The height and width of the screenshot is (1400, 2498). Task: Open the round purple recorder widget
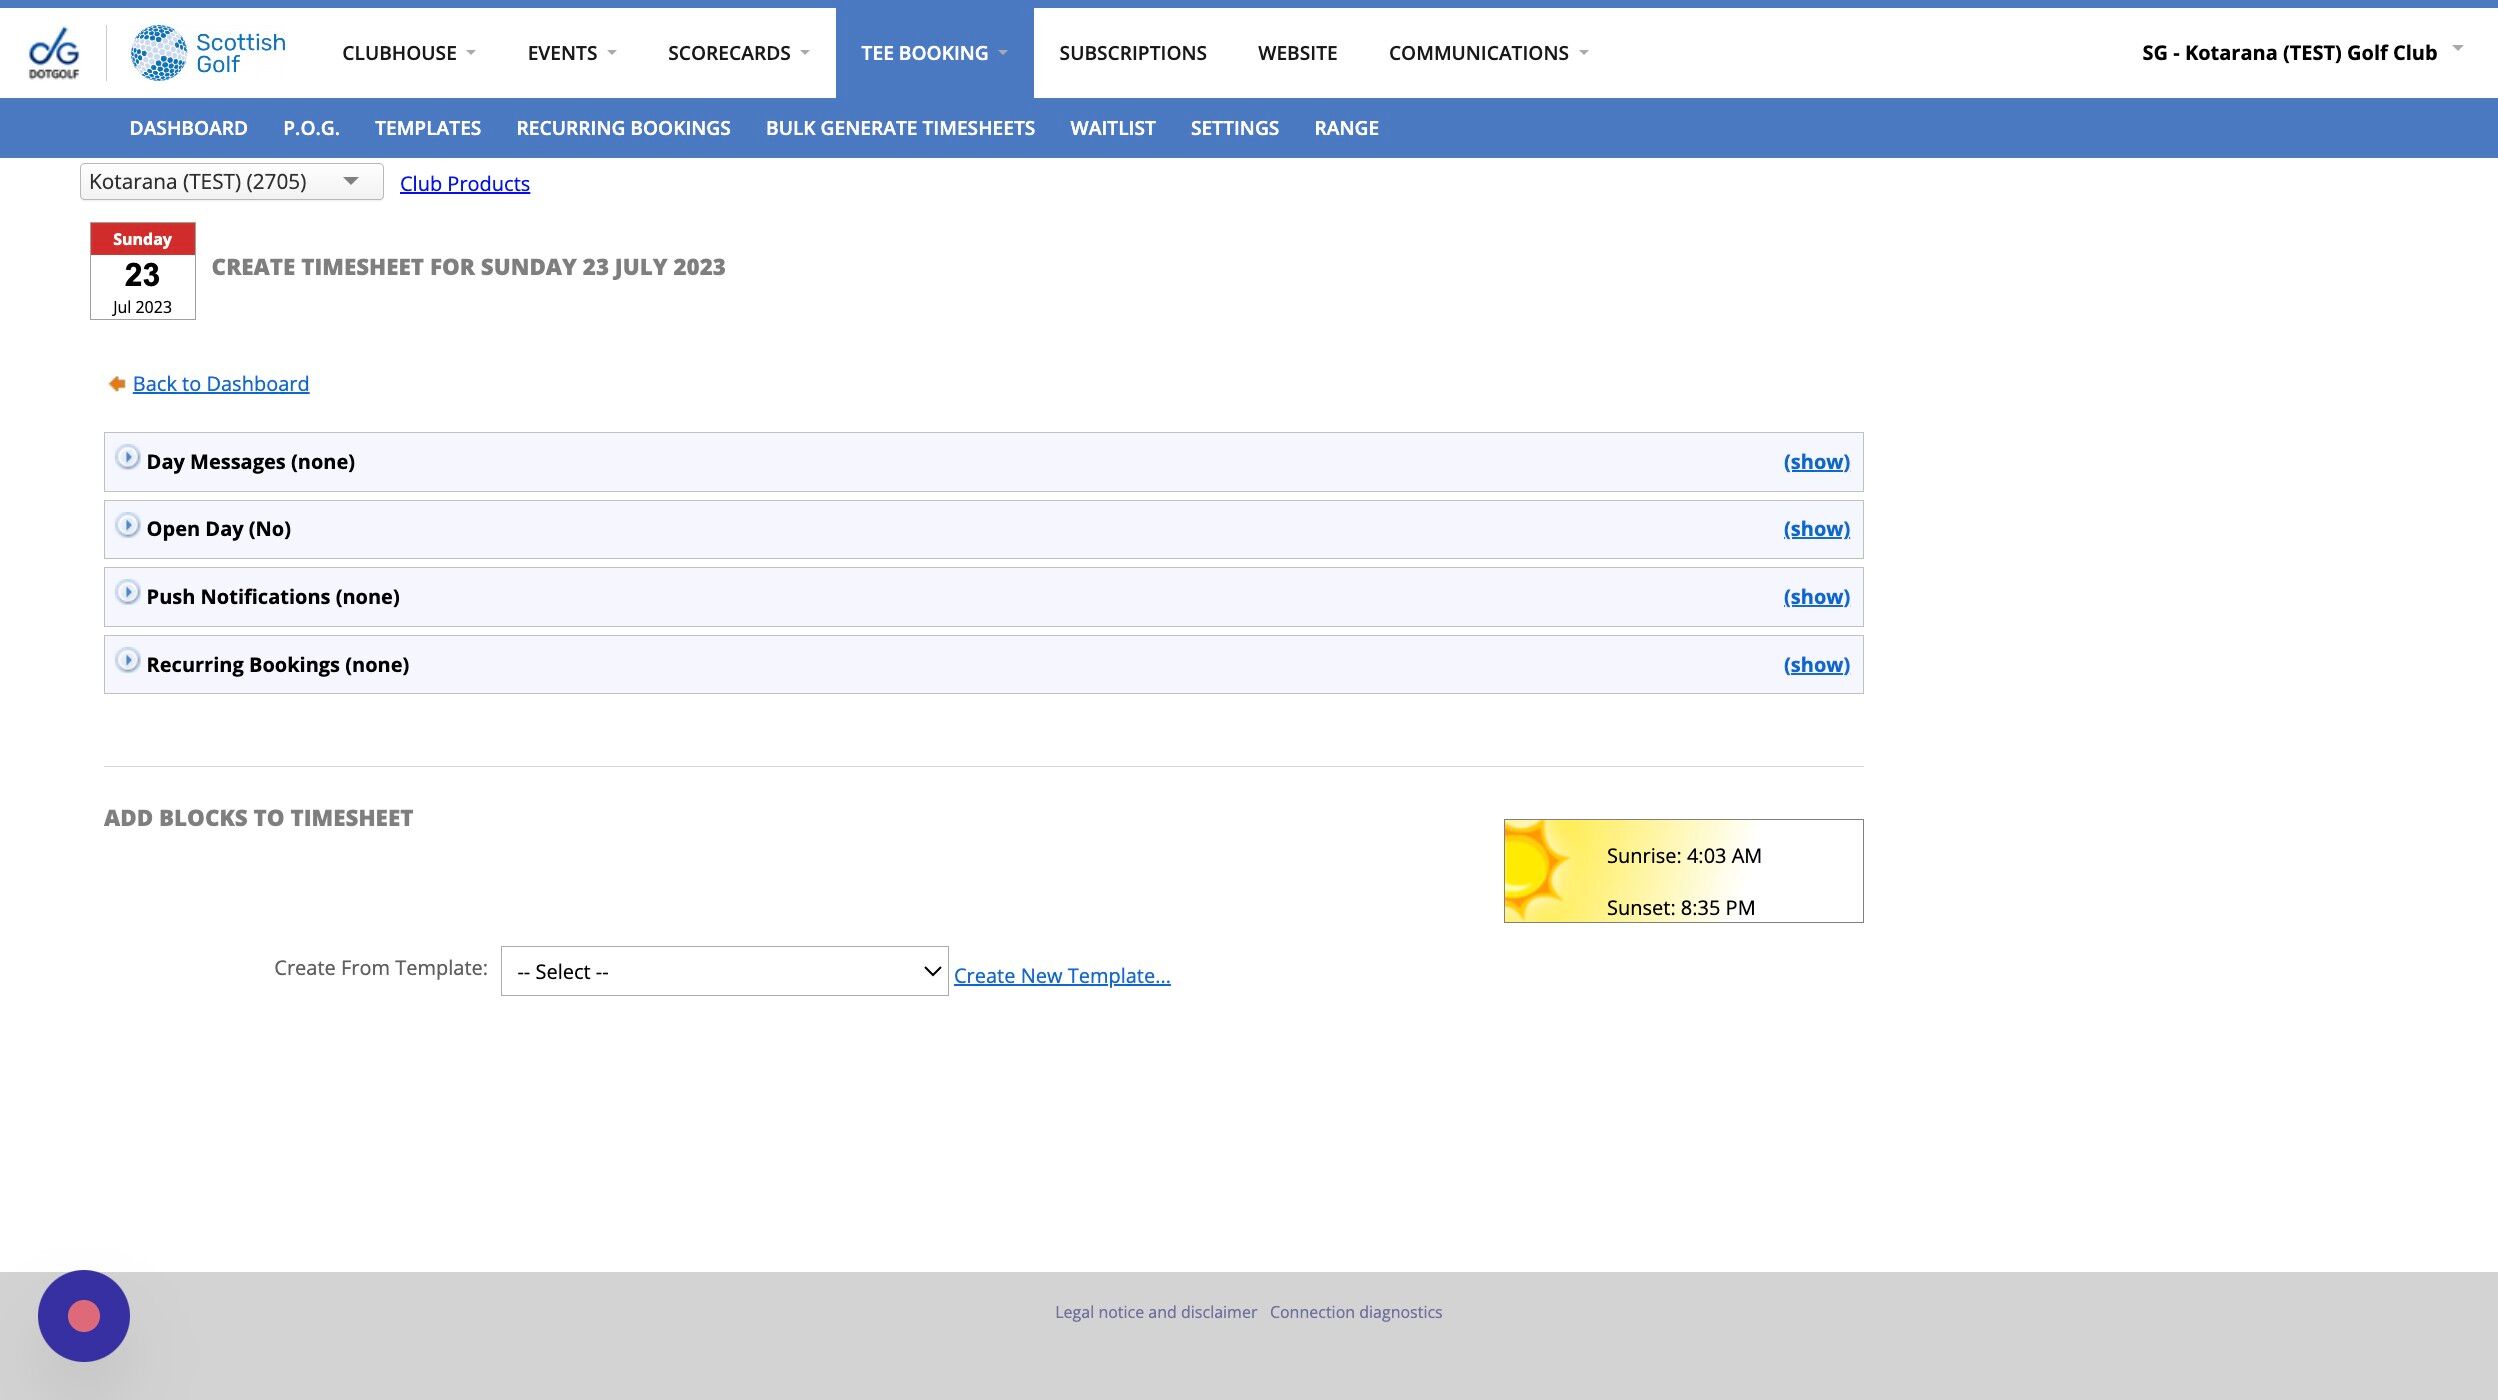point(84,1315)
